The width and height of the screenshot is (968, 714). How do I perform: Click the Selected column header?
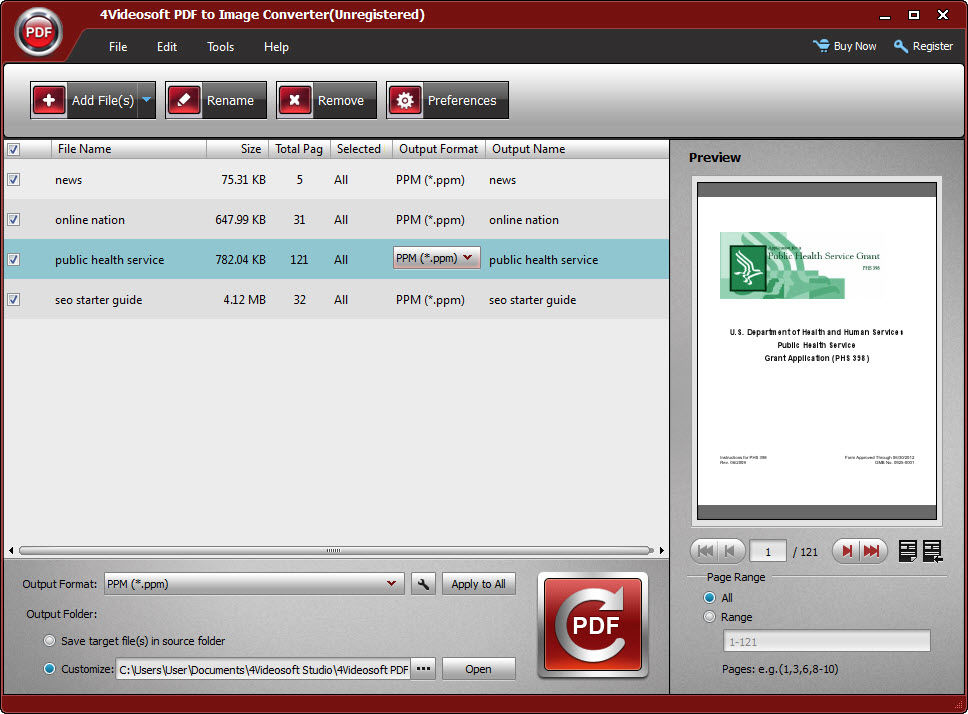[361, 149]
